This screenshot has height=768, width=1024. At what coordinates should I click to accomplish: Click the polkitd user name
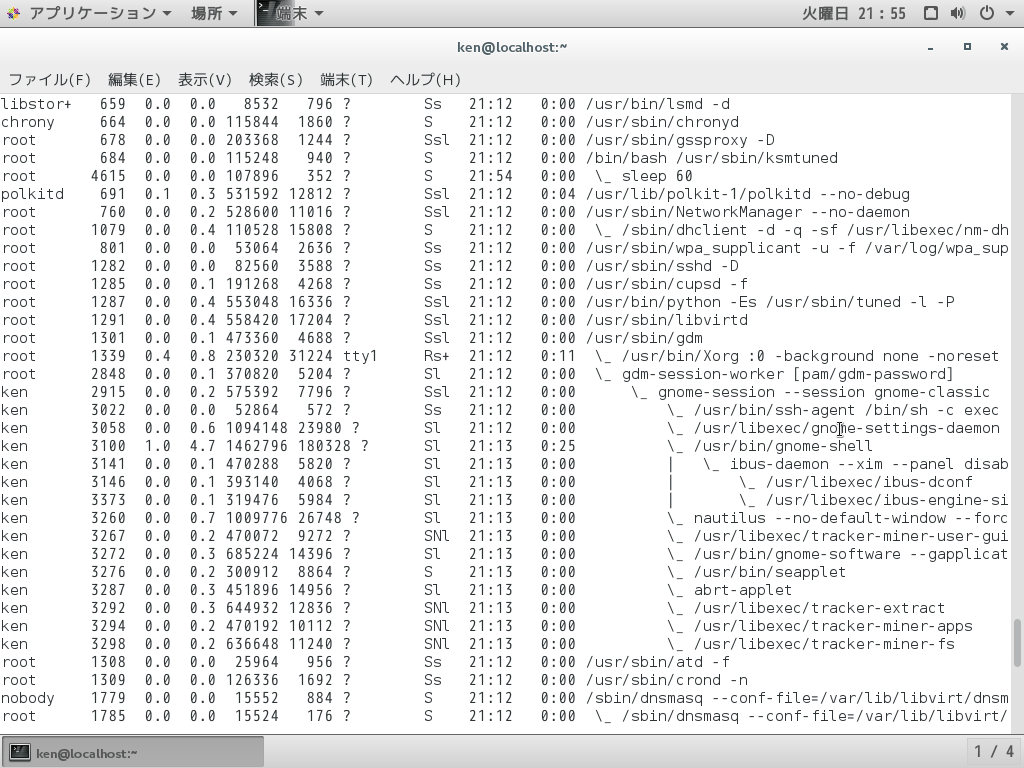click(32, 194)
